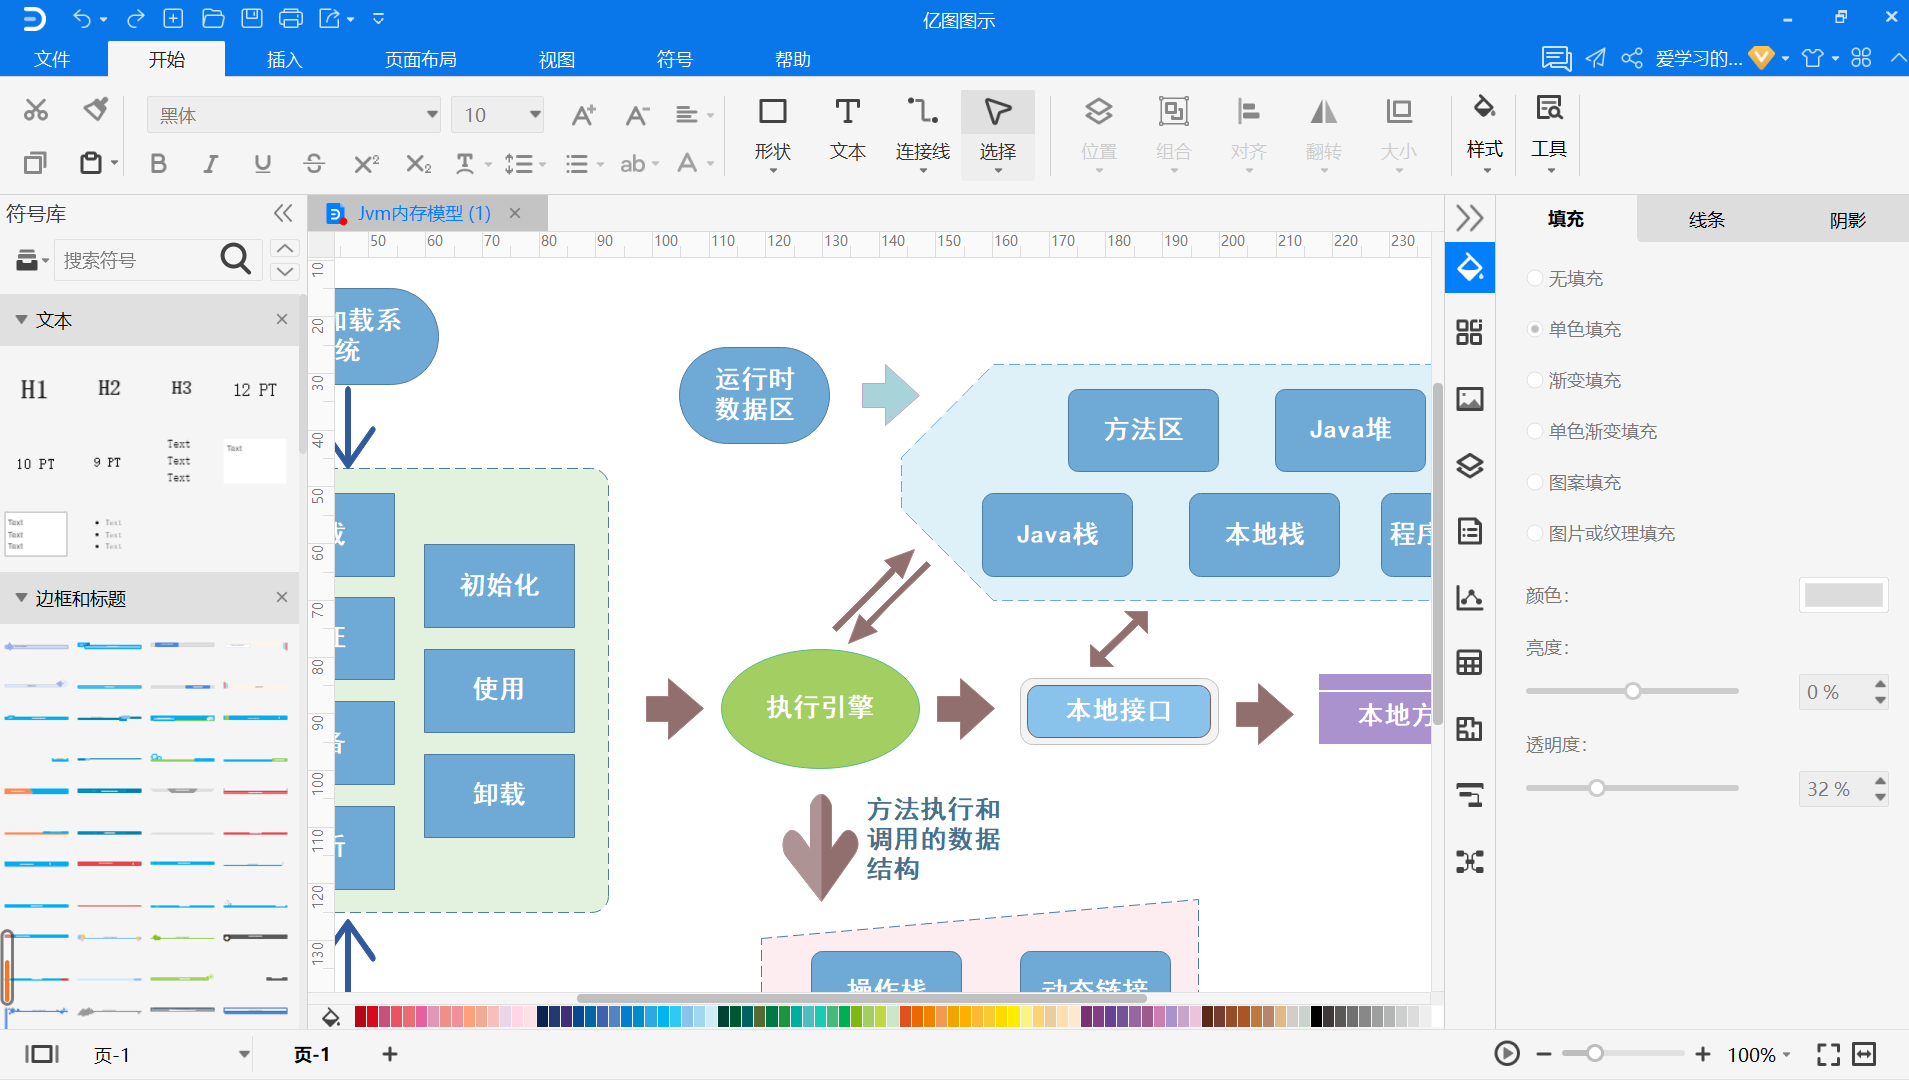Image resolution: width=1909 pixels, height=1080 pixels.
Task: Select the format painter brush icon
Action: tap(96, 110)
